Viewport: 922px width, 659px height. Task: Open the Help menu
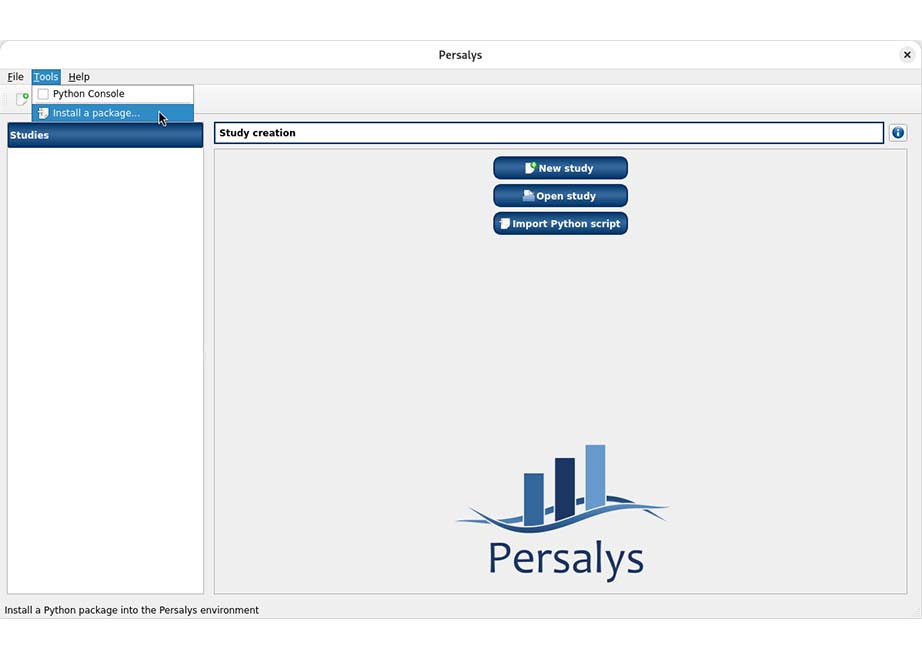[79, 77]
